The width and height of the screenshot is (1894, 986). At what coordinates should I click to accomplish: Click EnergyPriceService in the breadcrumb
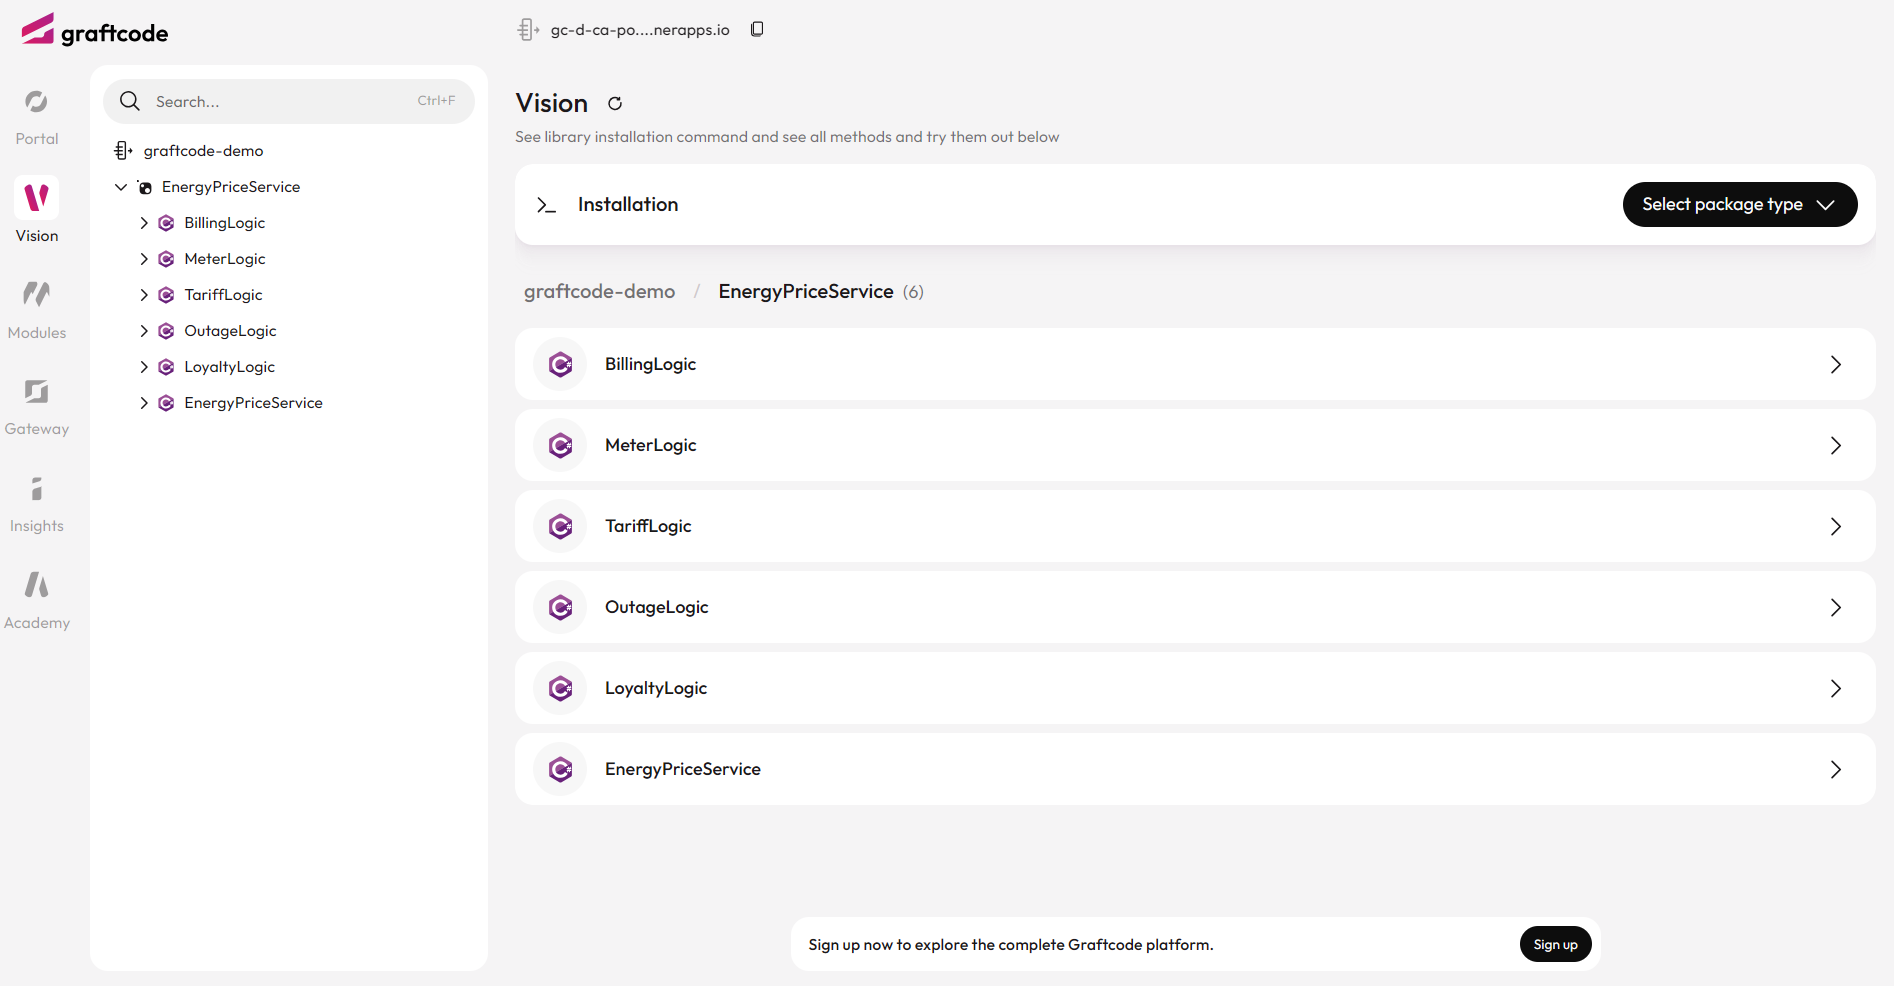coord(806,291)
